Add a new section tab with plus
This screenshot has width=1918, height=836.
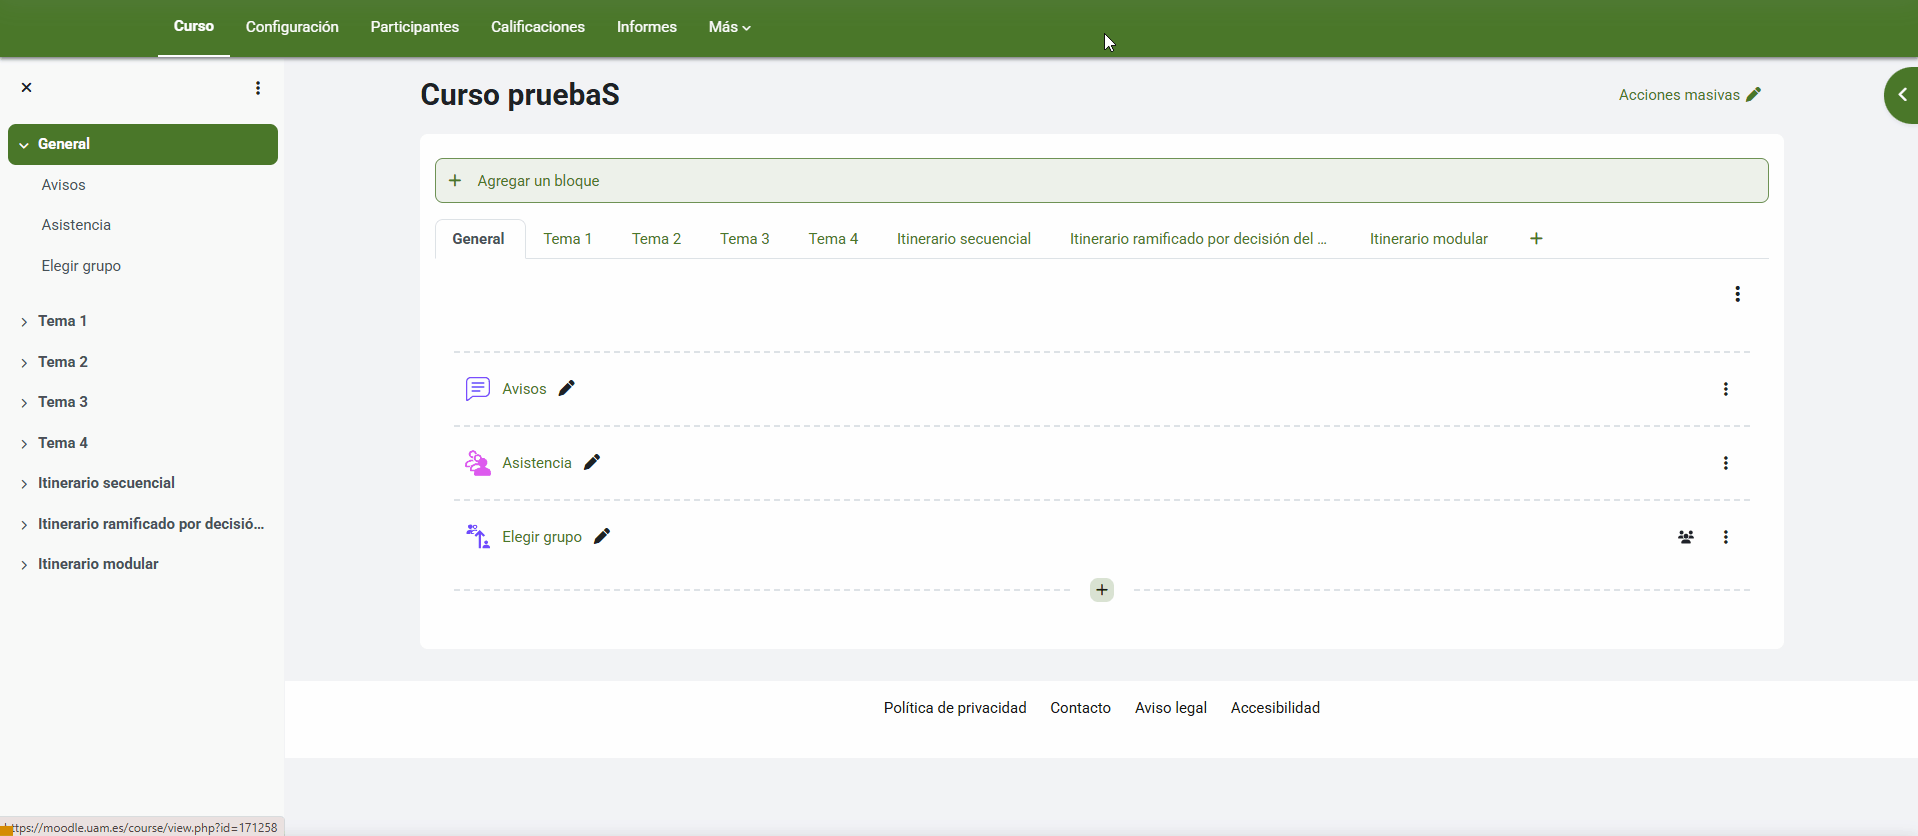pos(1536,238)
